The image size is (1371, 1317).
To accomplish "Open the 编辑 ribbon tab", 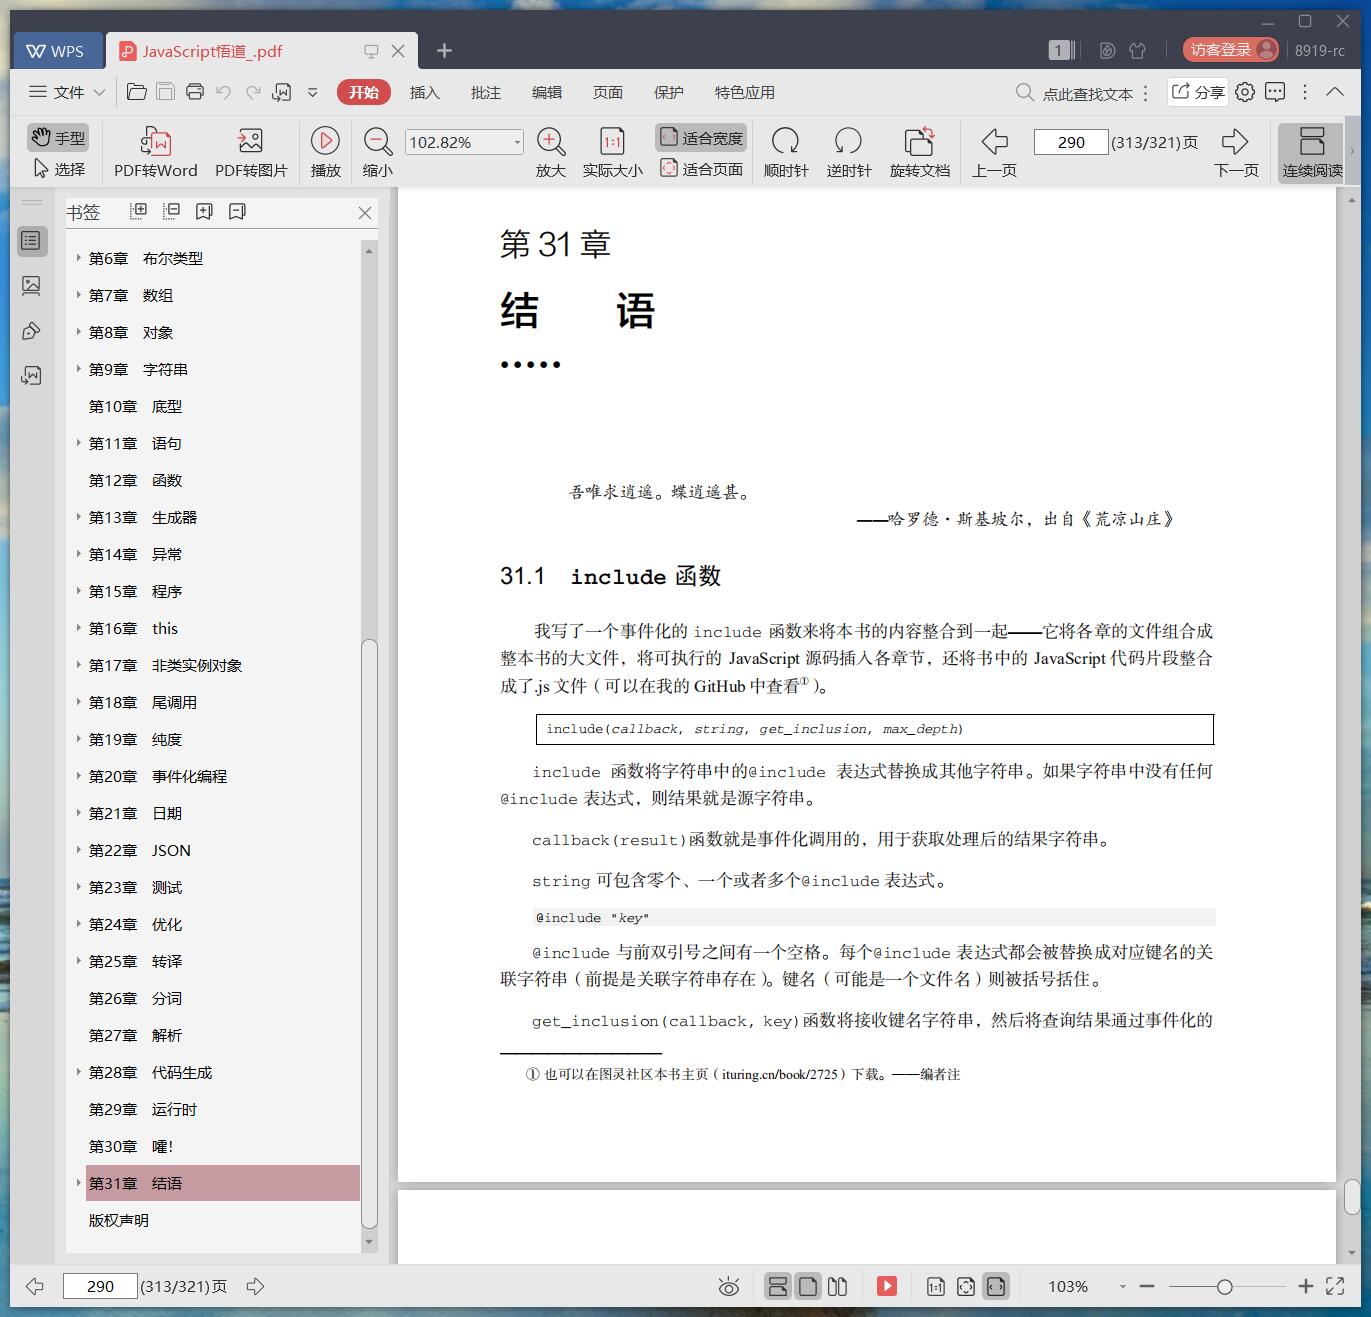I will tap(546, 92).
